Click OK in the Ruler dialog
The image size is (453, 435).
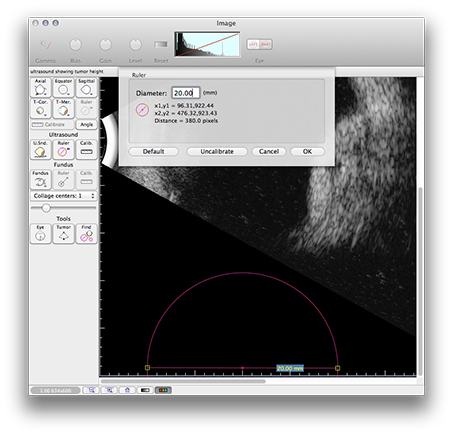pos(307,152)
